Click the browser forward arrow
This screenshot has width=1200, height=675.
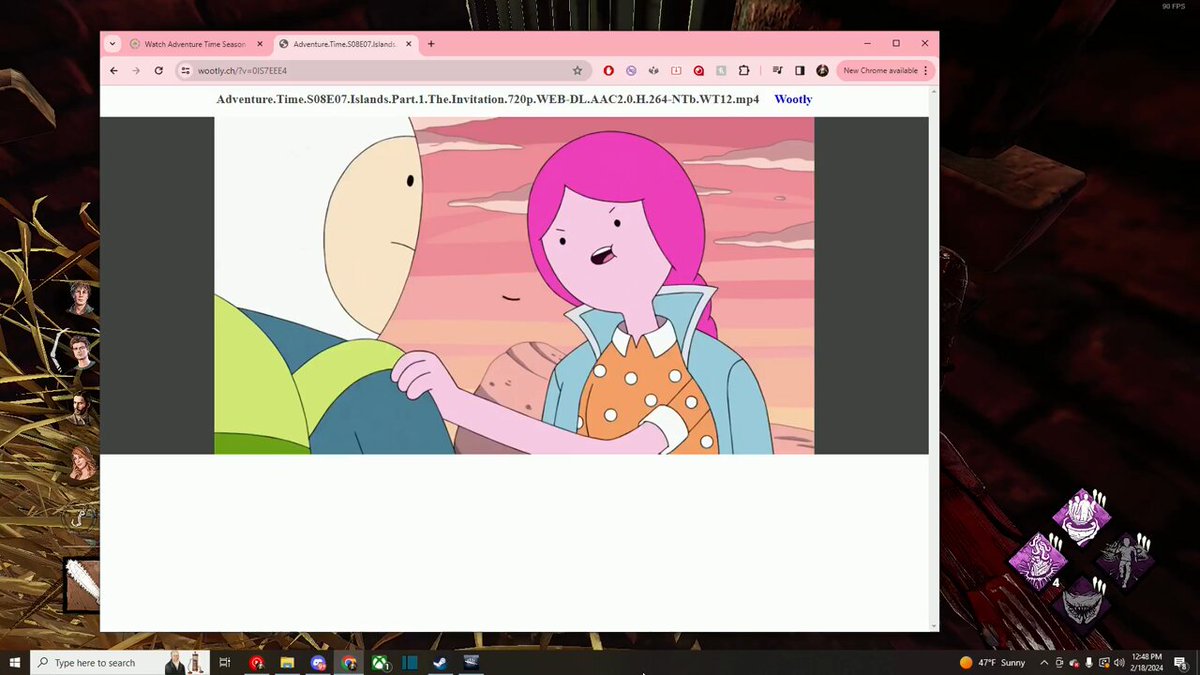(x=136, y=71)
